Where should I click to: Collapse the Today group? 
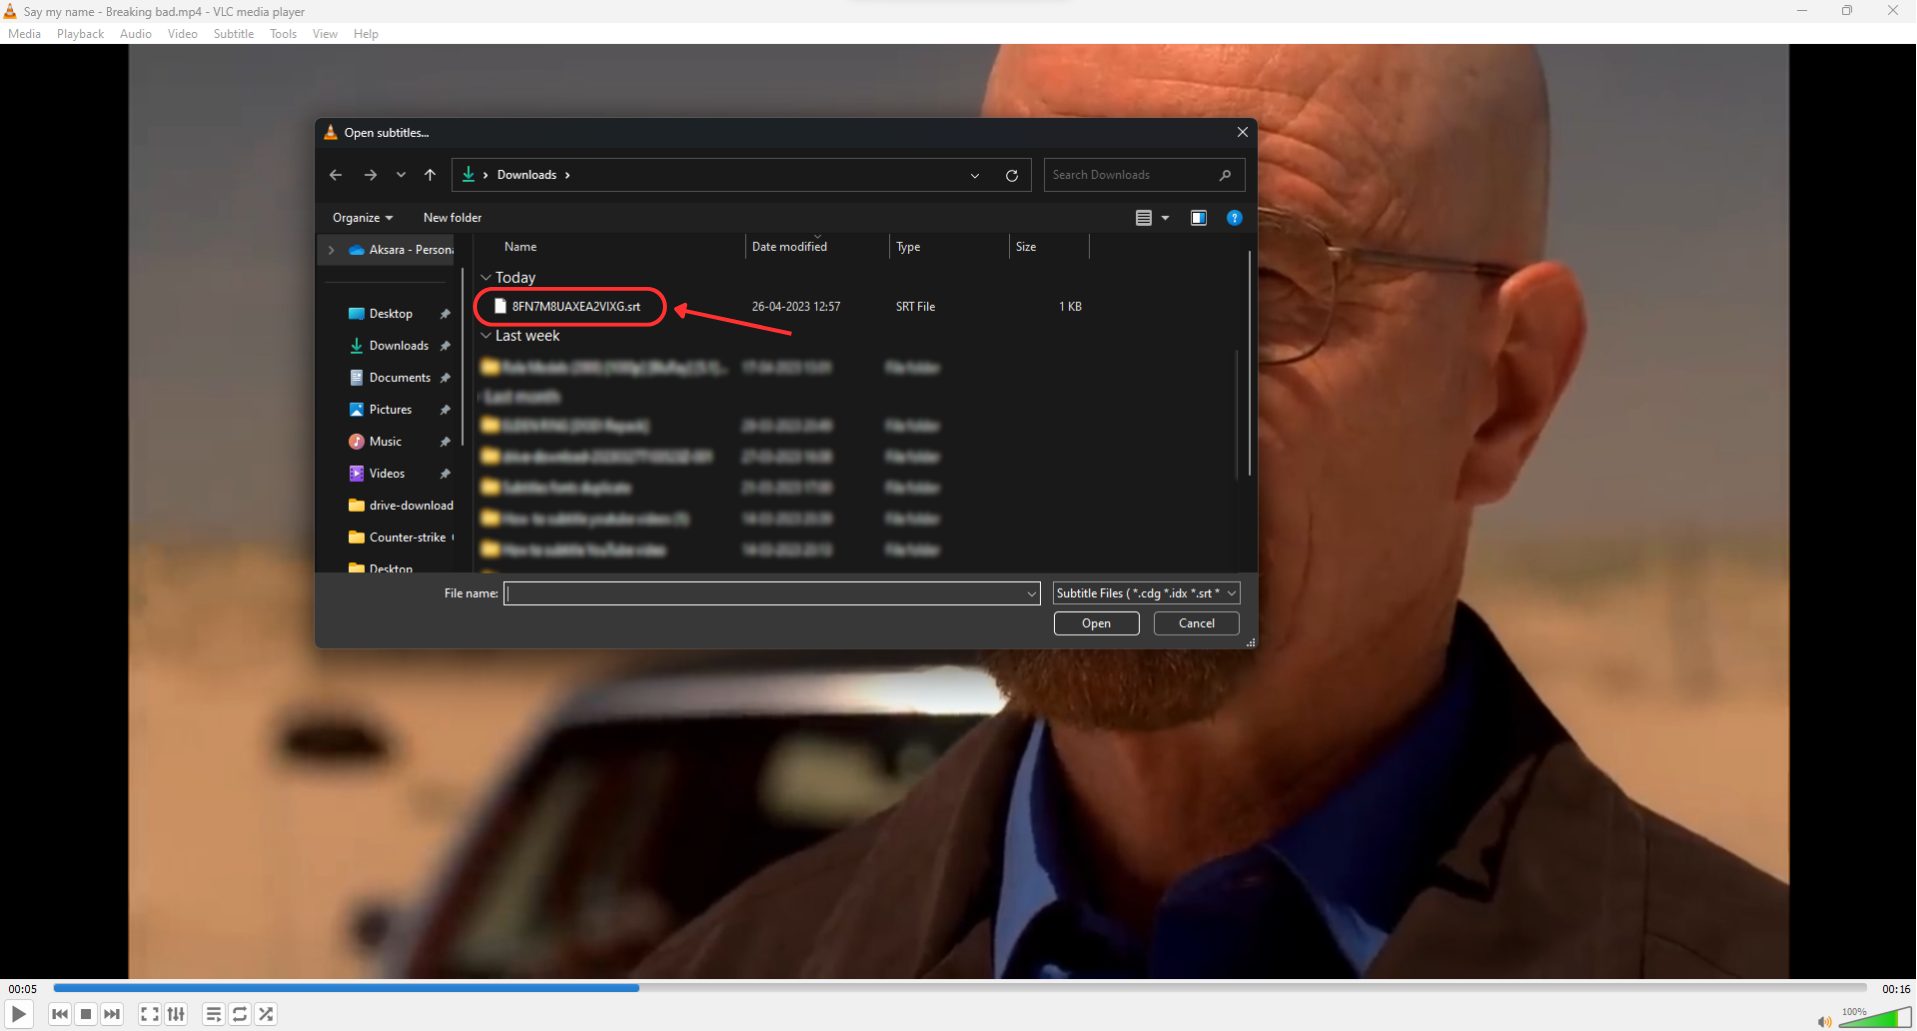click(x=486, y=278)
